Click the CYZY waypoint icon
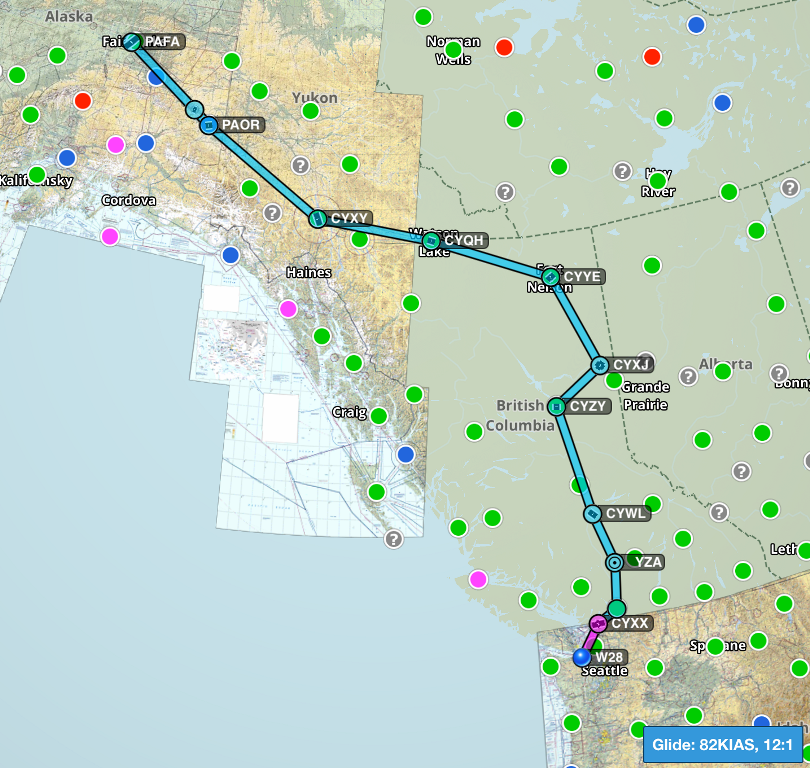This screenshot has width=810, height=768. 556,407
